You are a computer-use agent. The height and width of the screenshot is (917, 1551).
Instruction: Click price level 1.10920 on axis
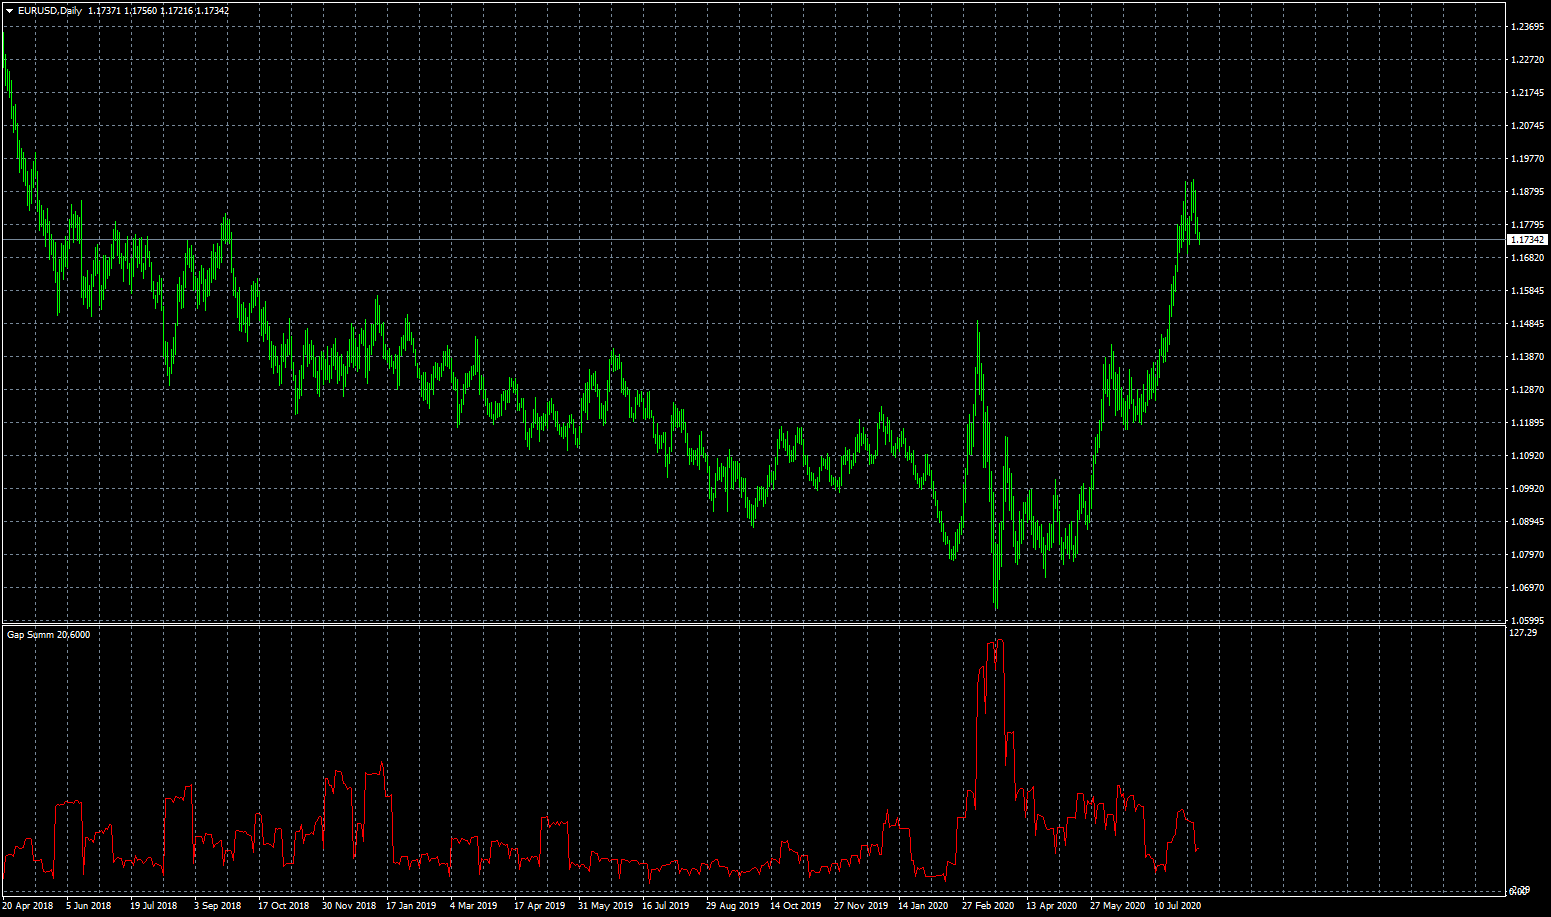[1527, 456]
